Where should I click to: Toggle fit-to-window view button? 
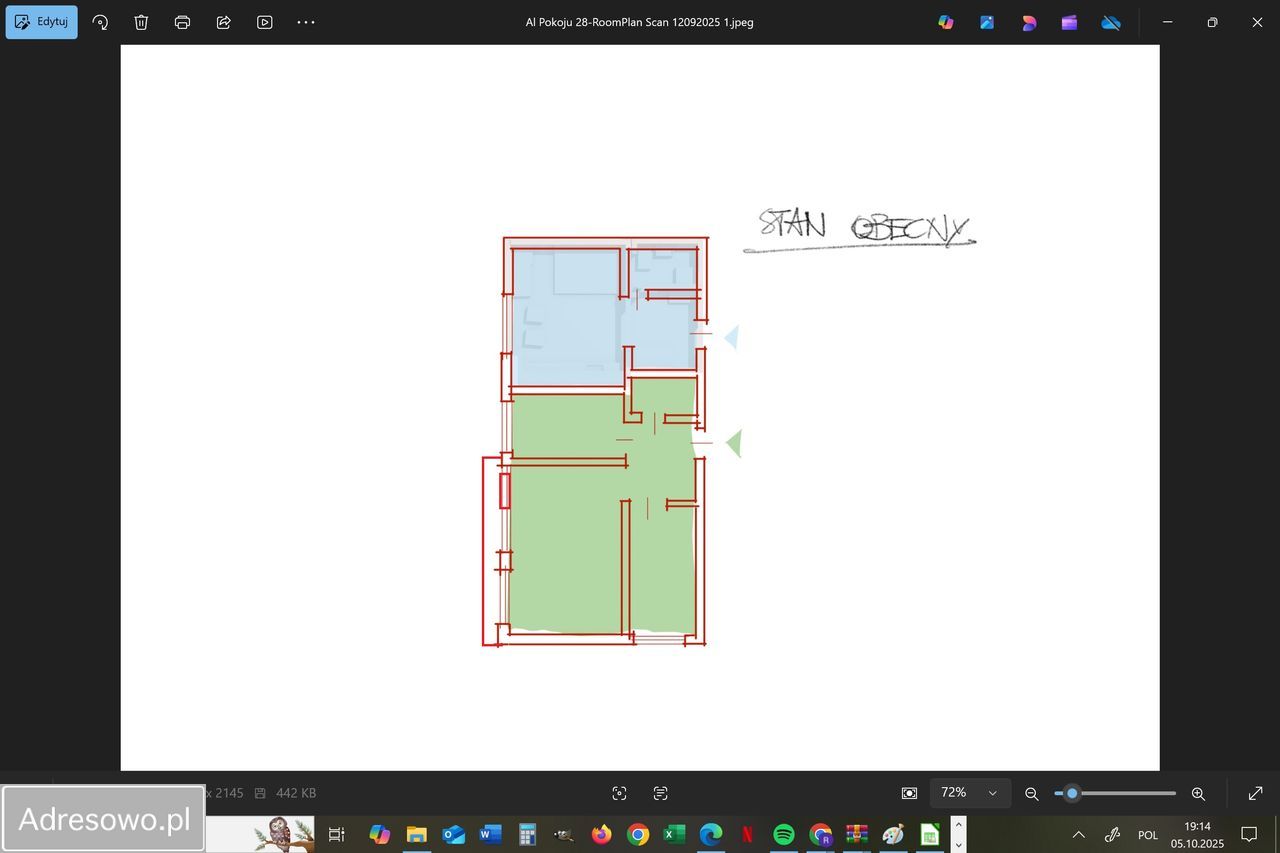point(909,793)
